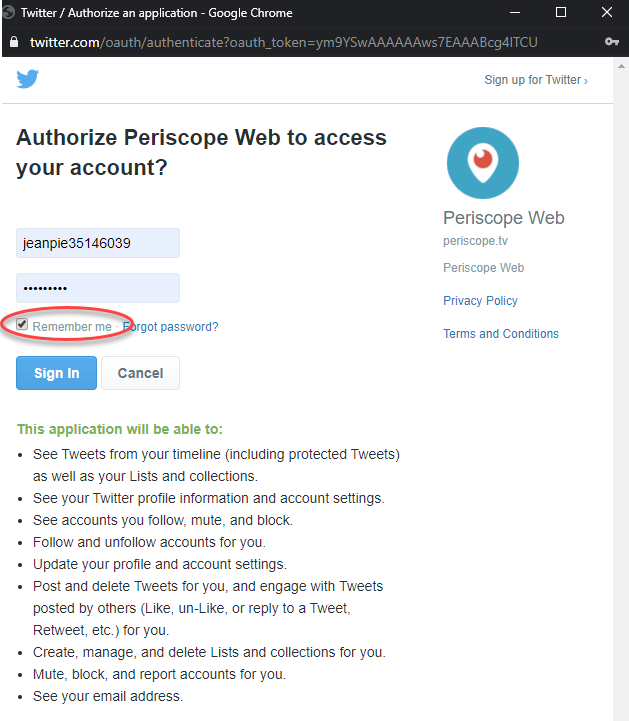Image resolution: width=629 pixels, height=721 pixels.
Task: Click the periscope.tv website text
Action: click(475, 241)
